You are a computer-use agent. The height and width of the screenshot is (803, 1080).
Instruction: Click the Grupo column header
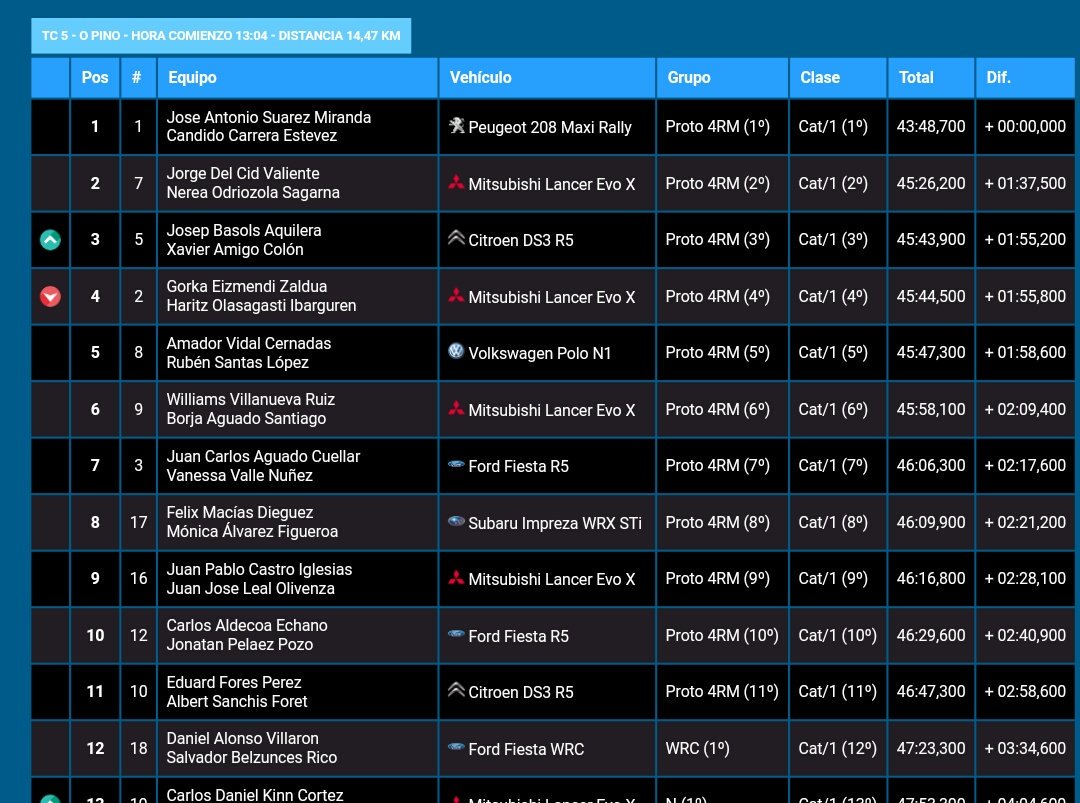723,78
